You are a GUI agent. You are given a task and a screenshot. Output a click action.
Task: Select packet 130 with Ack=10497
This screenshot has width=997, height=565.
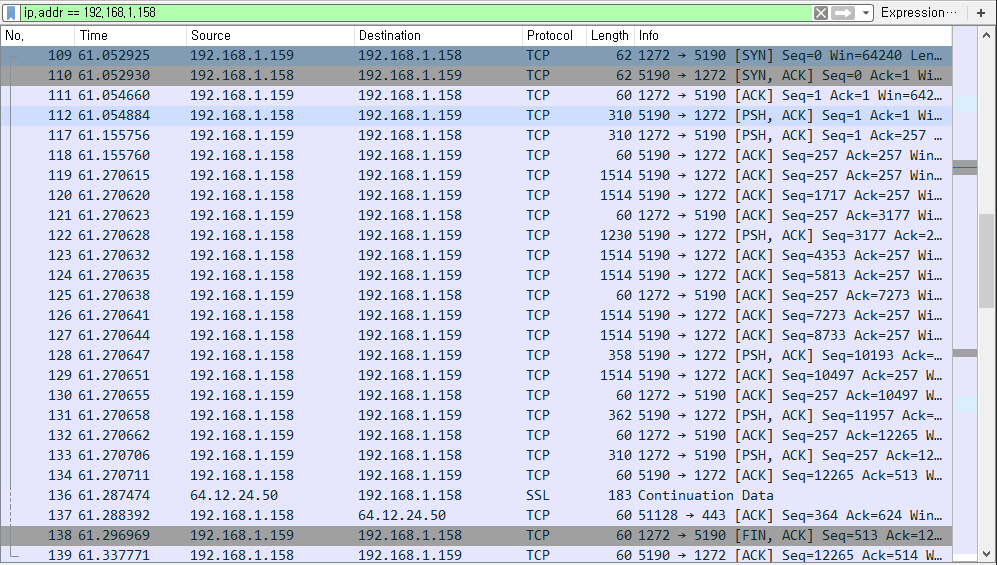click(x=476, y=395)
